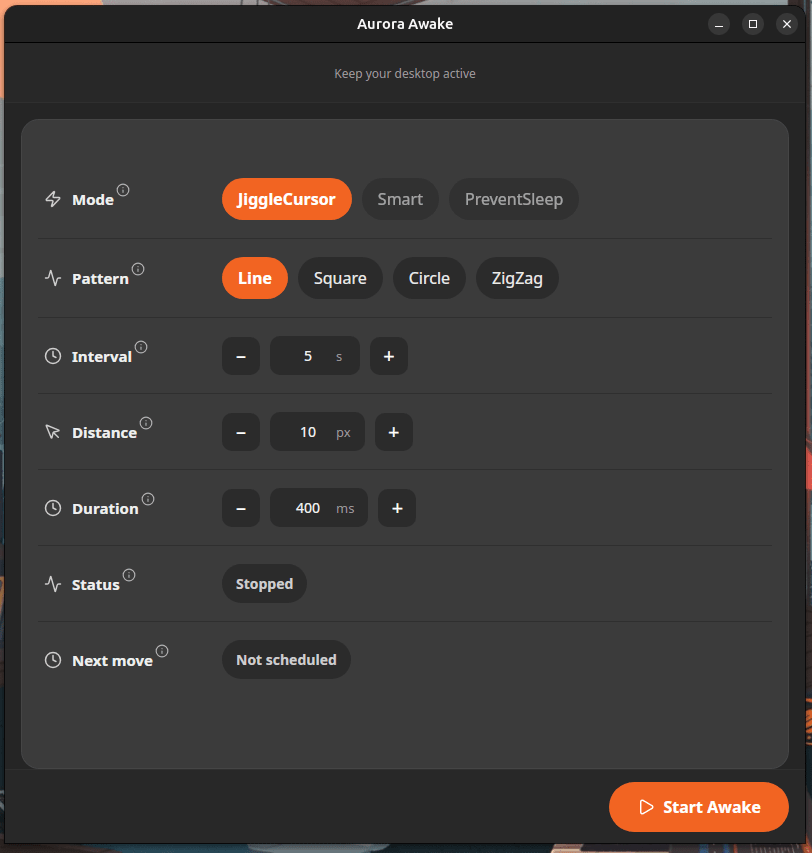
Task: Click the clock icon beside Duration
Action: 53,508
